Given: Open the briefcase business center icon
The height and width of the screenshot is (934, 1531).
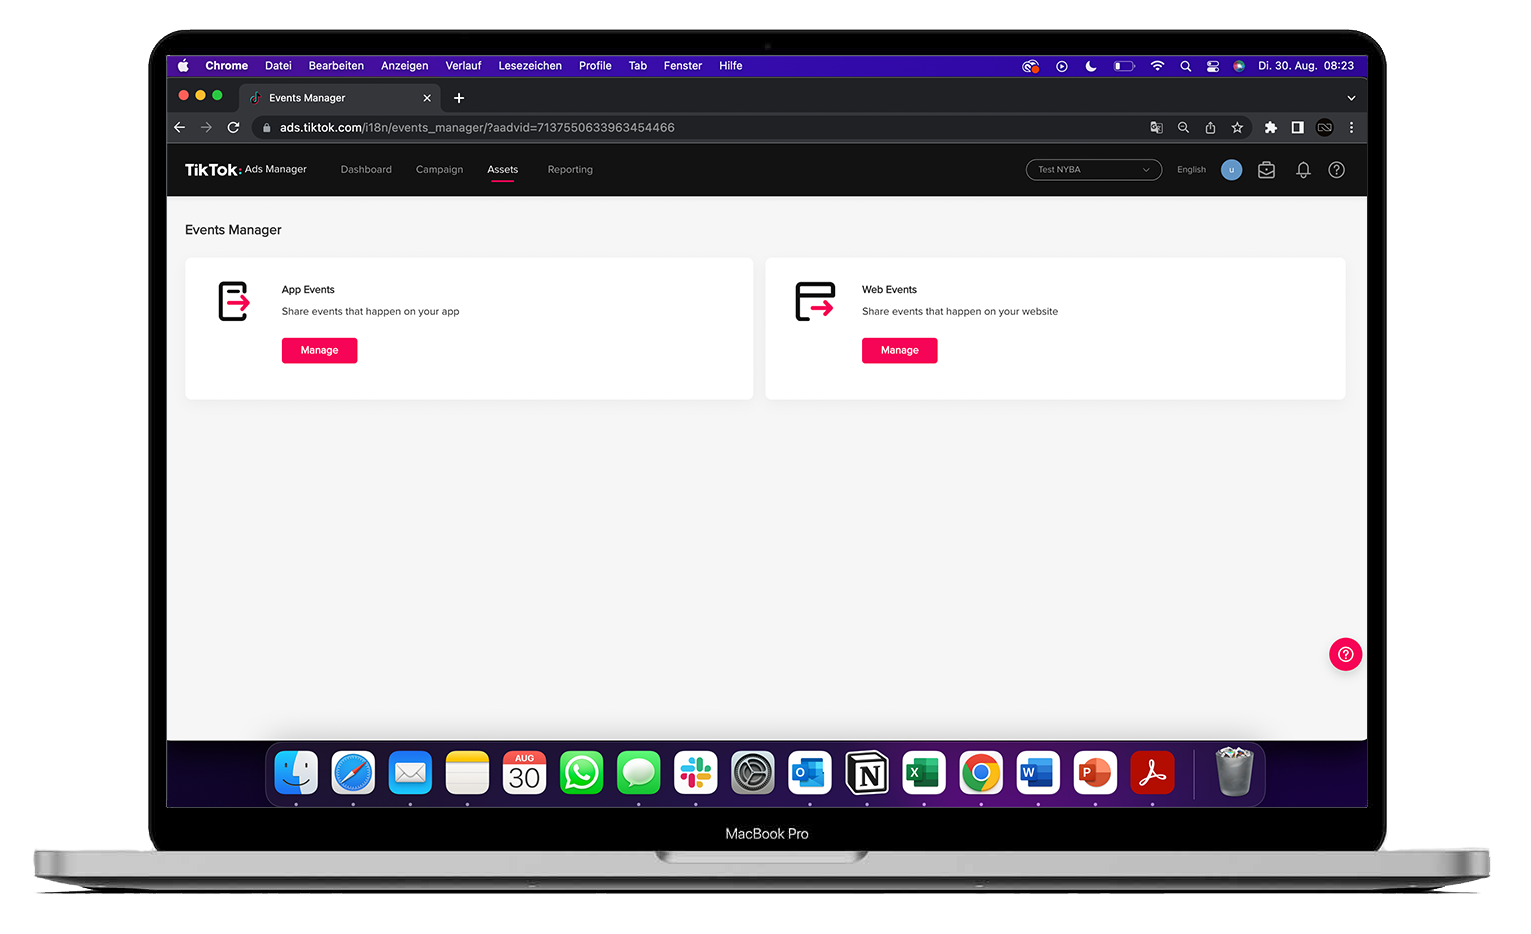Looking at the screenshot, I should [1266, 170].
